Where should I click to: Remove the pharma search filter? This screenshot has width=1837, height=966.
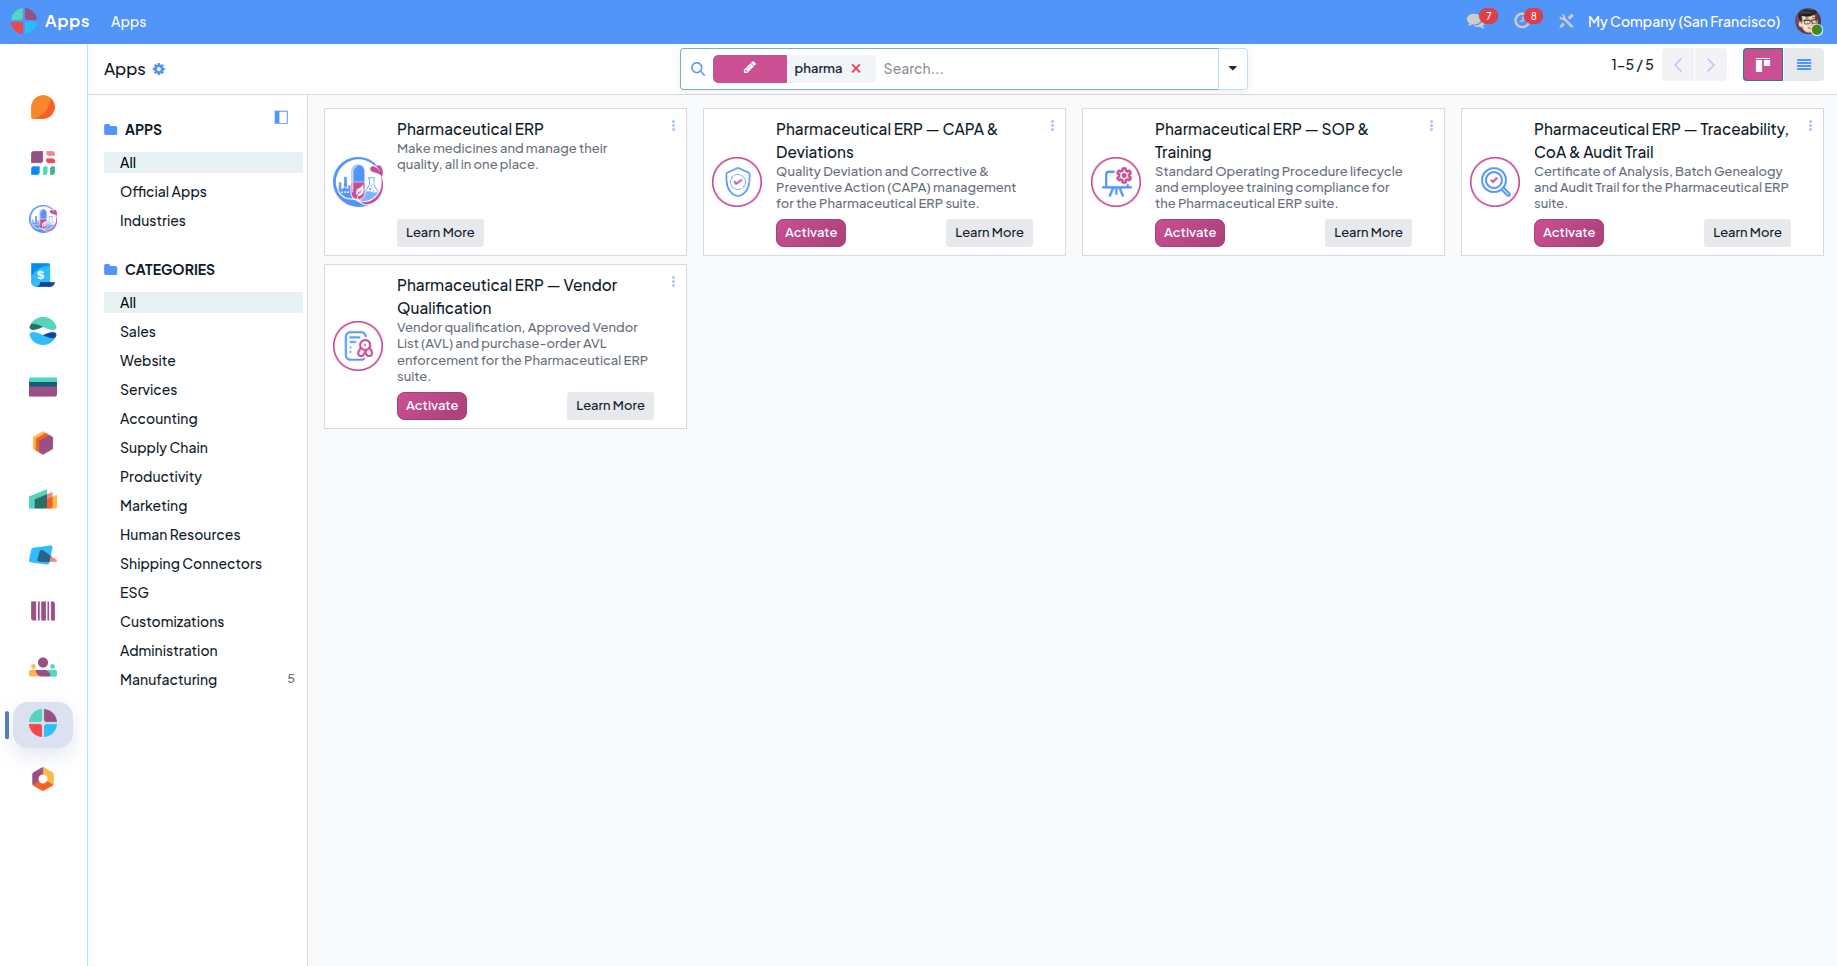[856, 69]
